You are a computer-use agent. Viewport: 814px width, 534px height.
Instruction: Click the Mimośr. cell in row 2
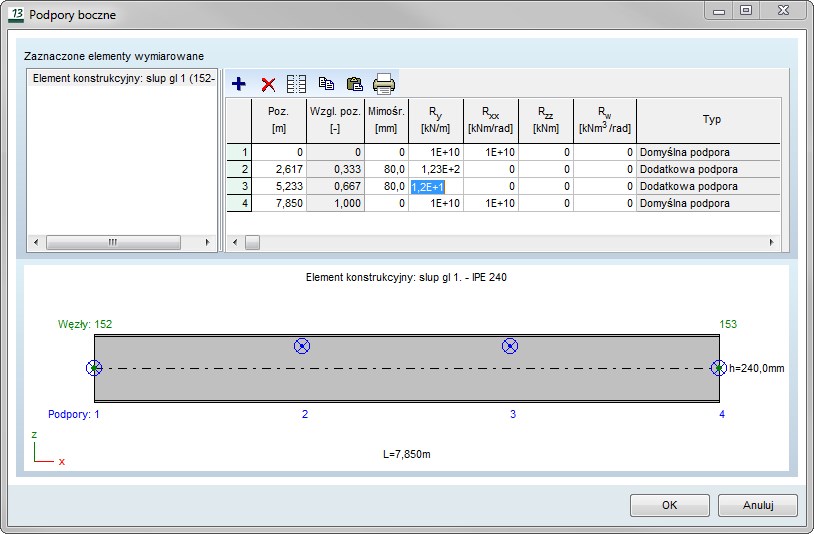point(385,170)
